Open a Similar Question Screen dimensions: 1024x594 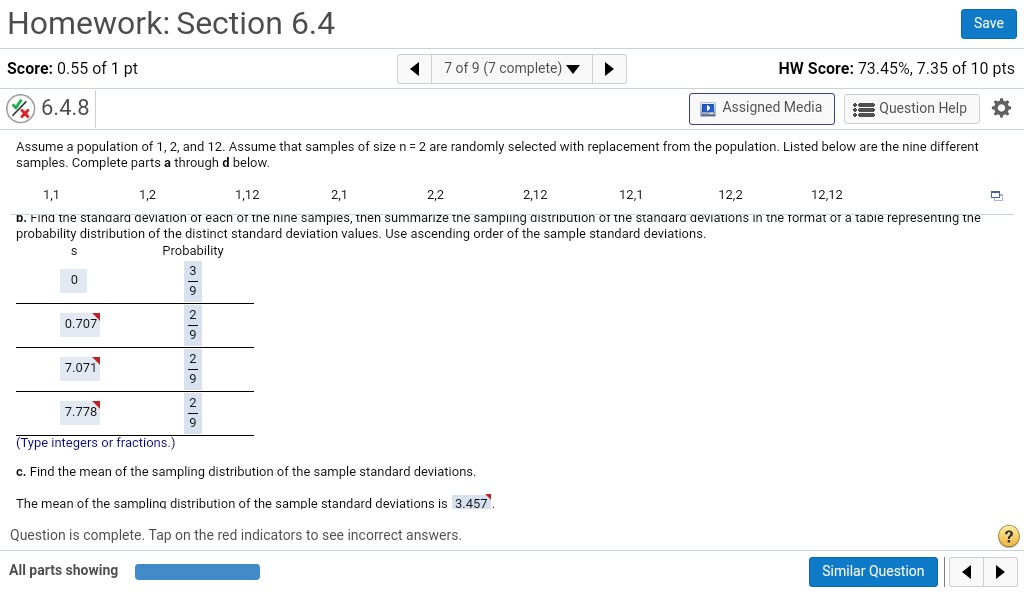873,572
